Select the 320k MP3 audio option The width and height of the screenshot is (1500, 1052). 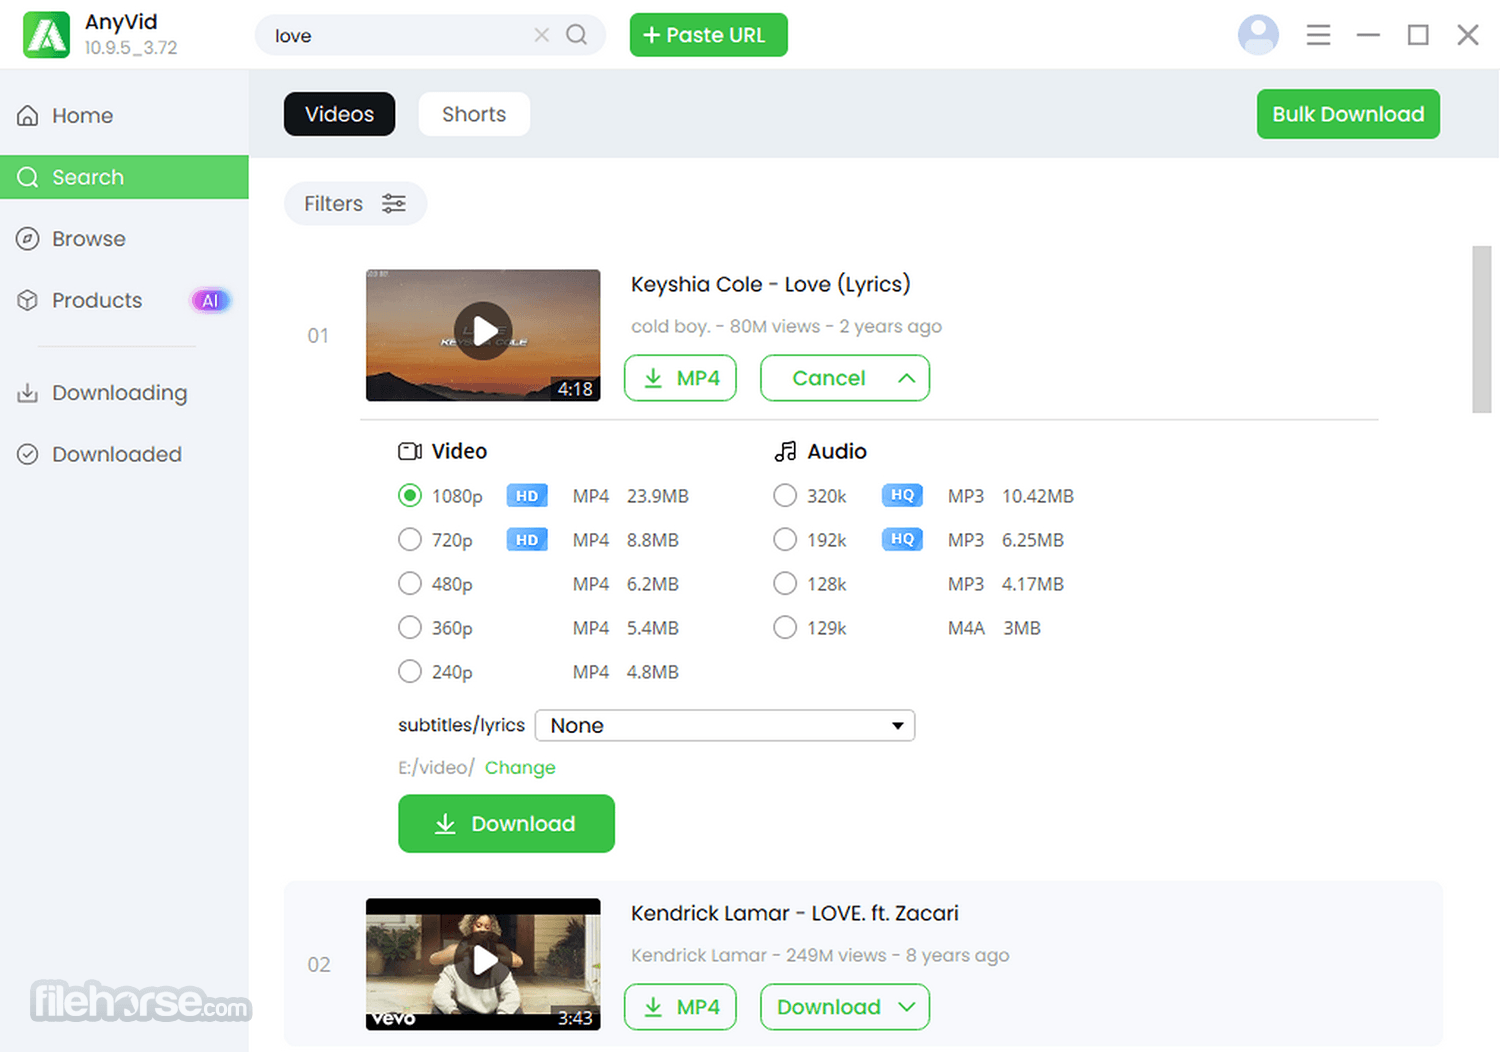point(785,496)
